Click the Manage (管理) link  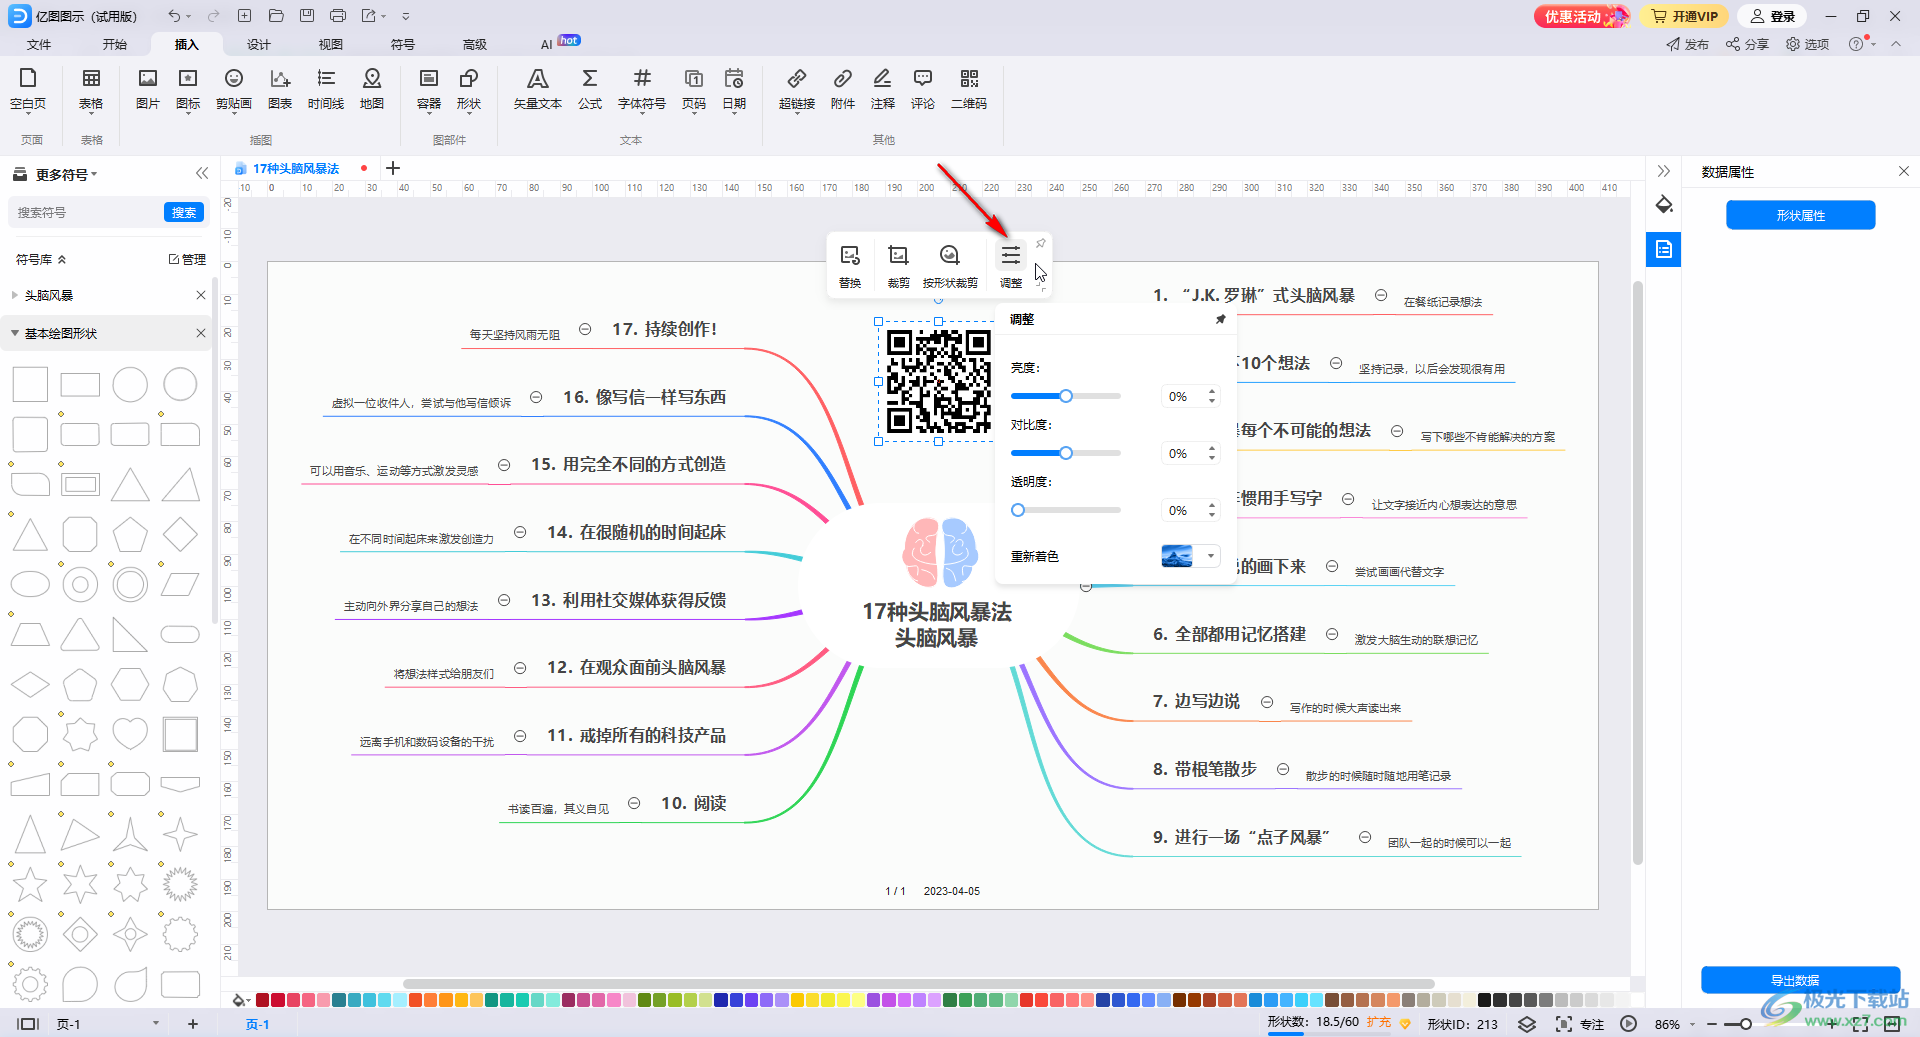[x=187, y=259]
